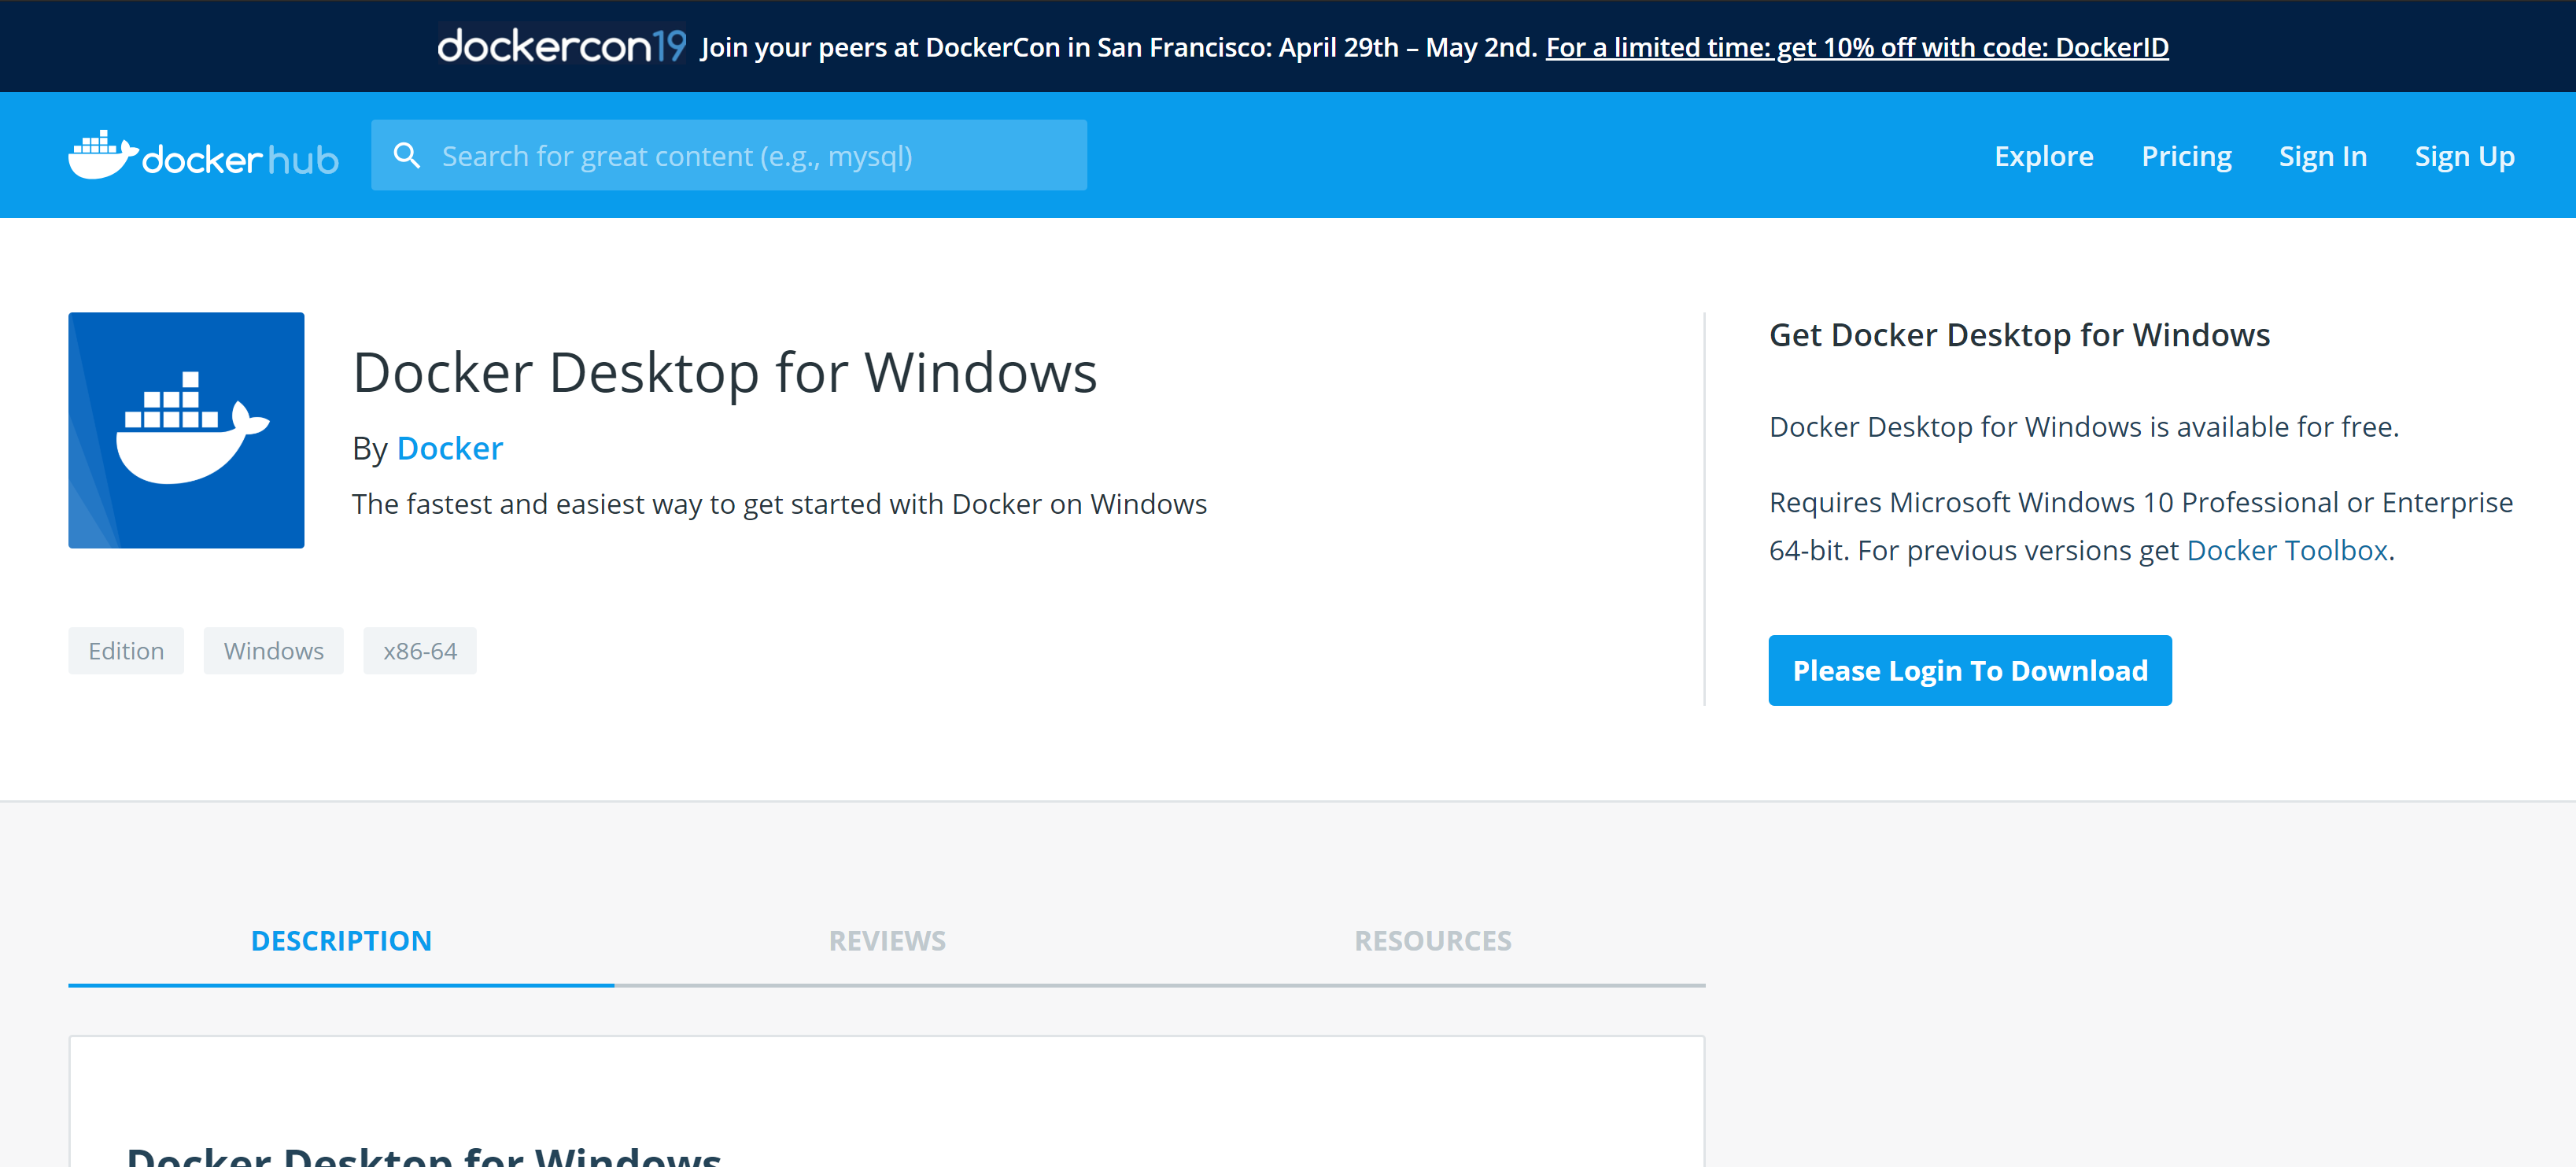Click the search magnifier icon
The height and width of the screenshot is (1167, 2576).
(406, 156)
